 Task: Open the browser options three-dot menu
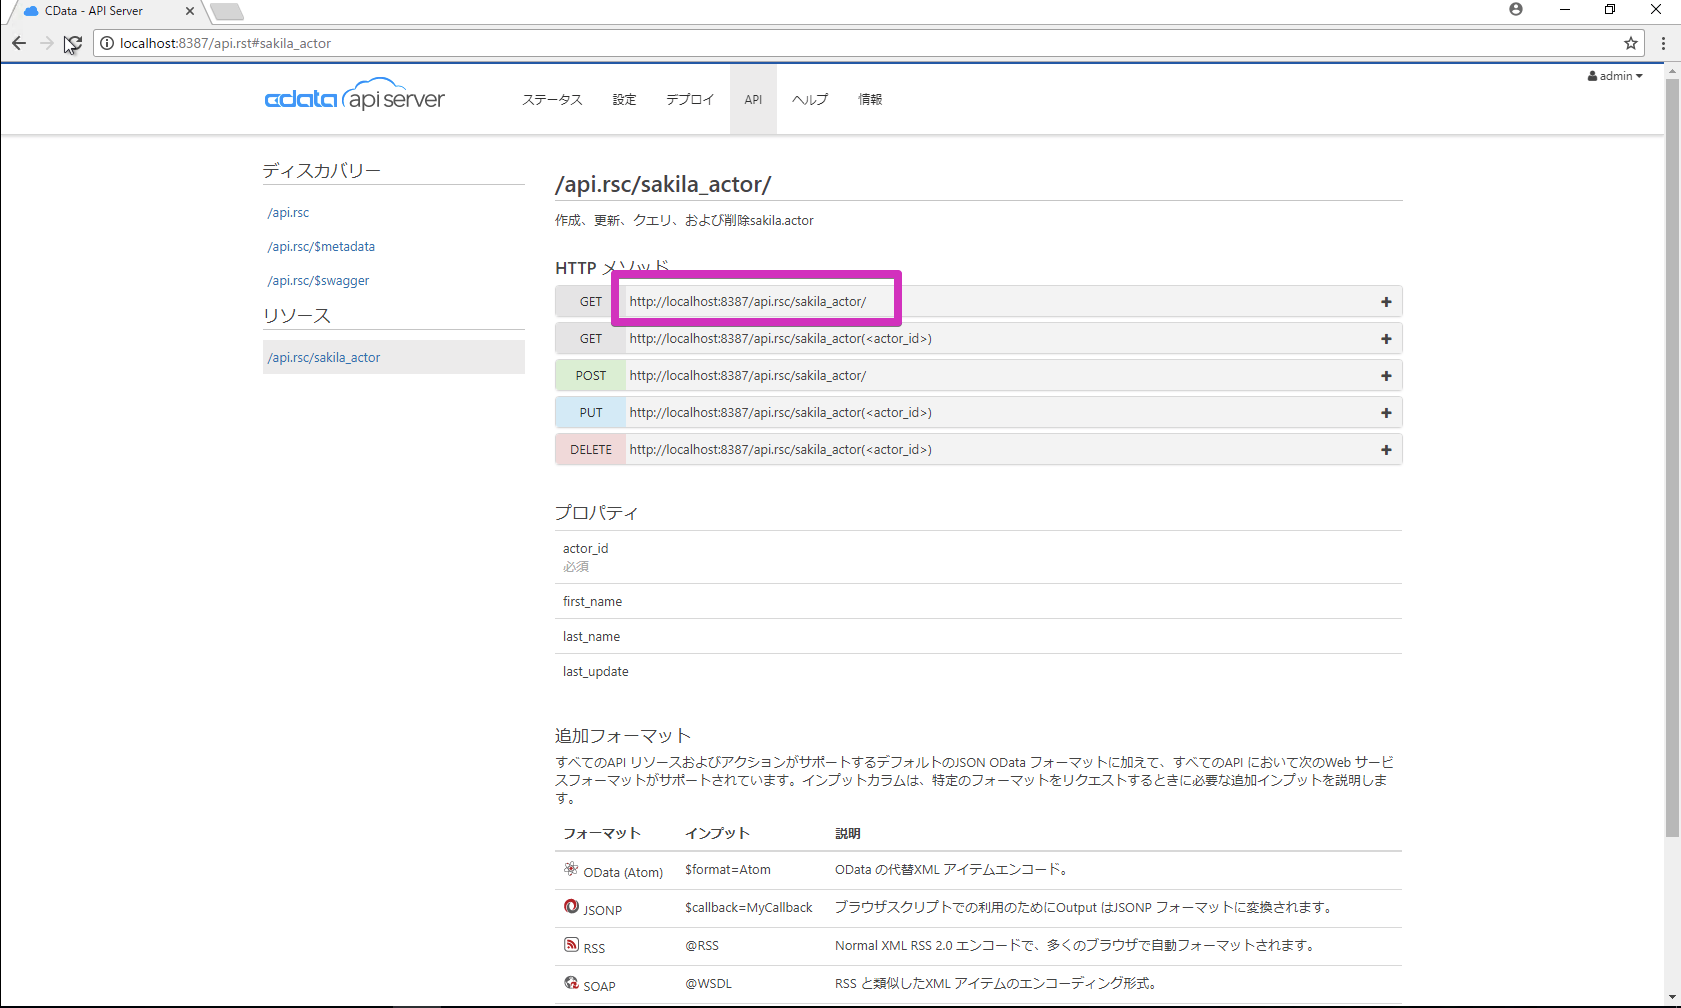(1663, 43)
